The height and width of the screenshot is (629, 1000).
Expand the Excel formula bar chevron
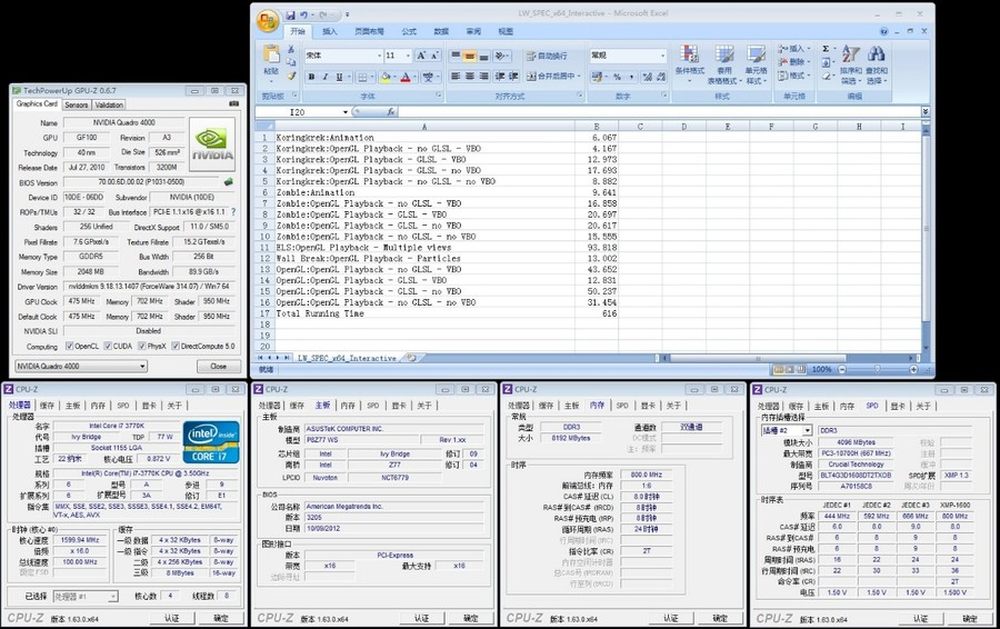[x=925, y=112]
